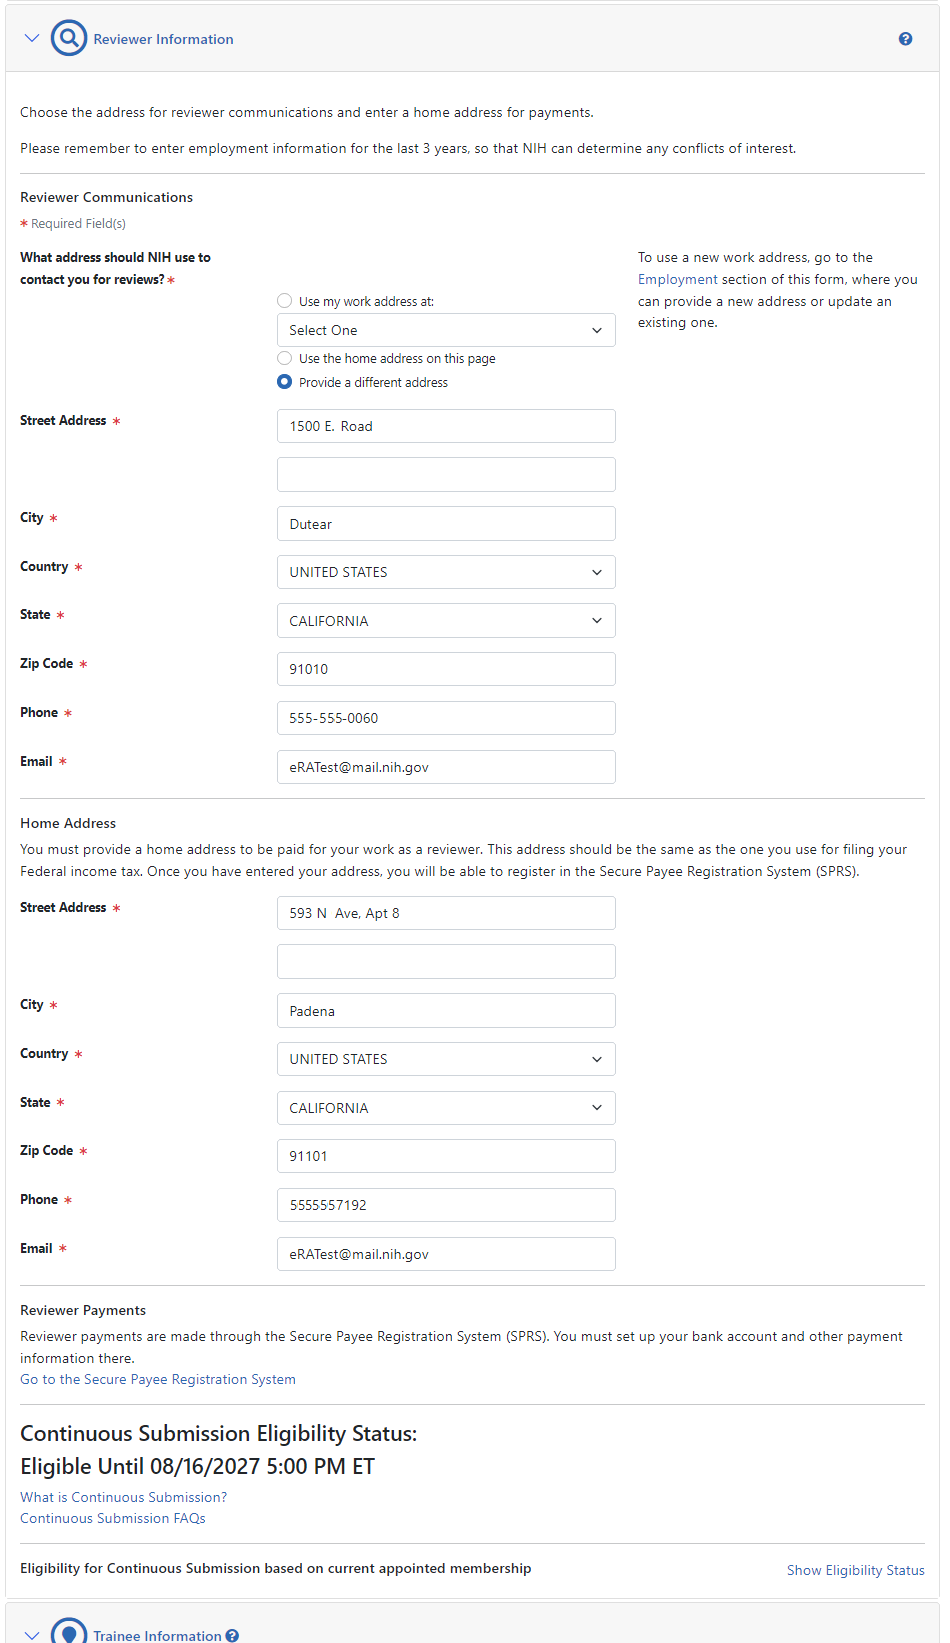This screenshot has height=1643, width=950.
Task: Open Continuous Submission FAQs link
Action: [113, 1518]
